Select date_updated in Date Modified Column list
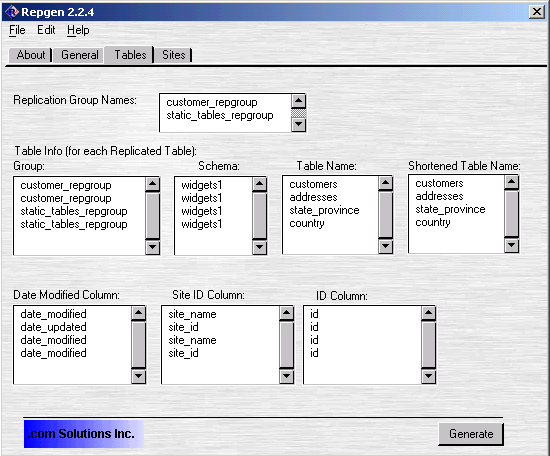Image resolution: width=550 pixels, height=456 pixels. point(53,327)
